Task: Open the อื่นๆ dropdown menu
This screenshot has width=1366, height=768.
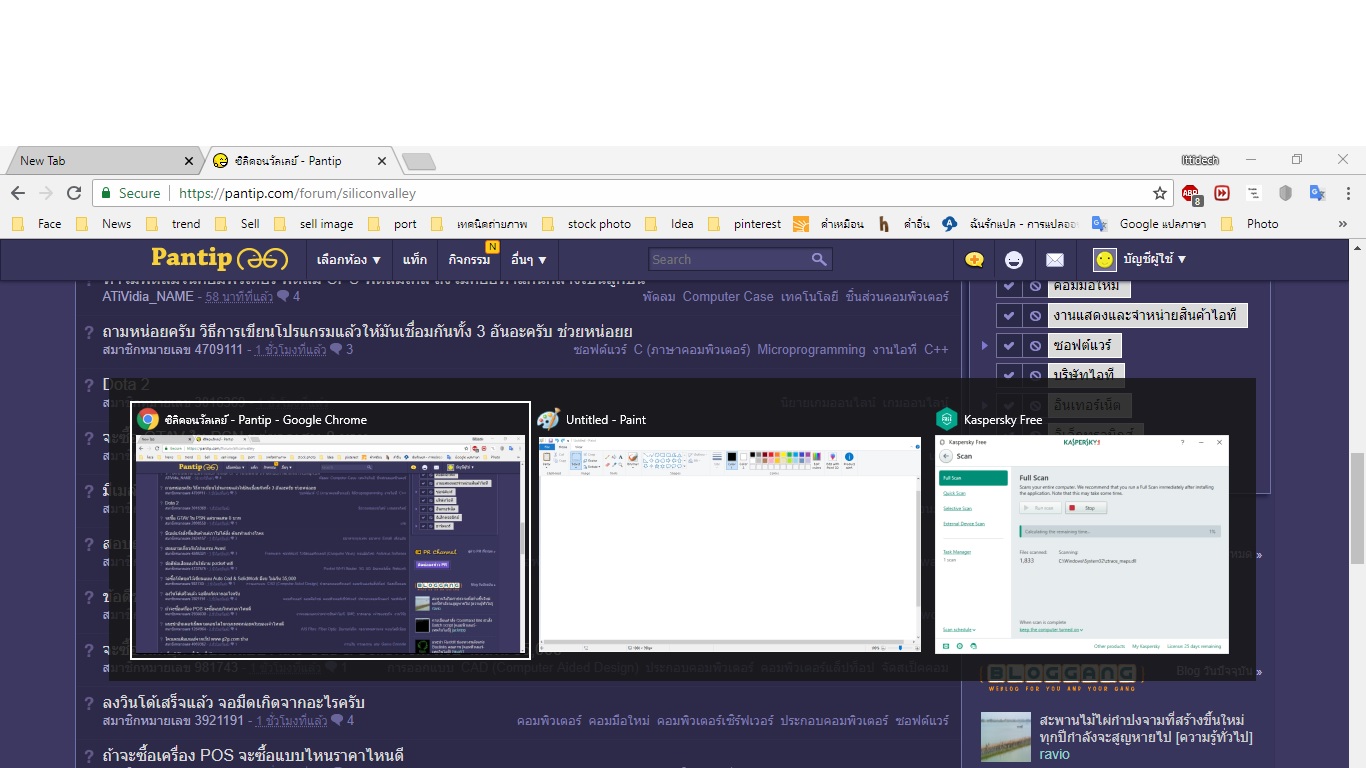Action: (x=528, y=260)
